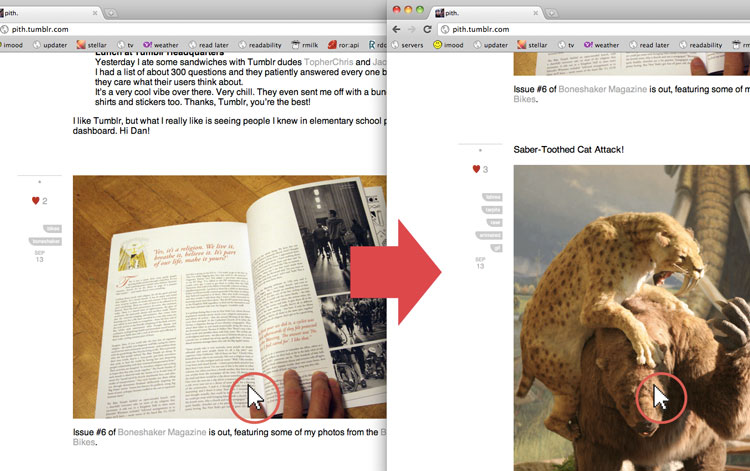Open readability bookmark in left window
This screenshot has width=750, height=471.
(260, 45)
